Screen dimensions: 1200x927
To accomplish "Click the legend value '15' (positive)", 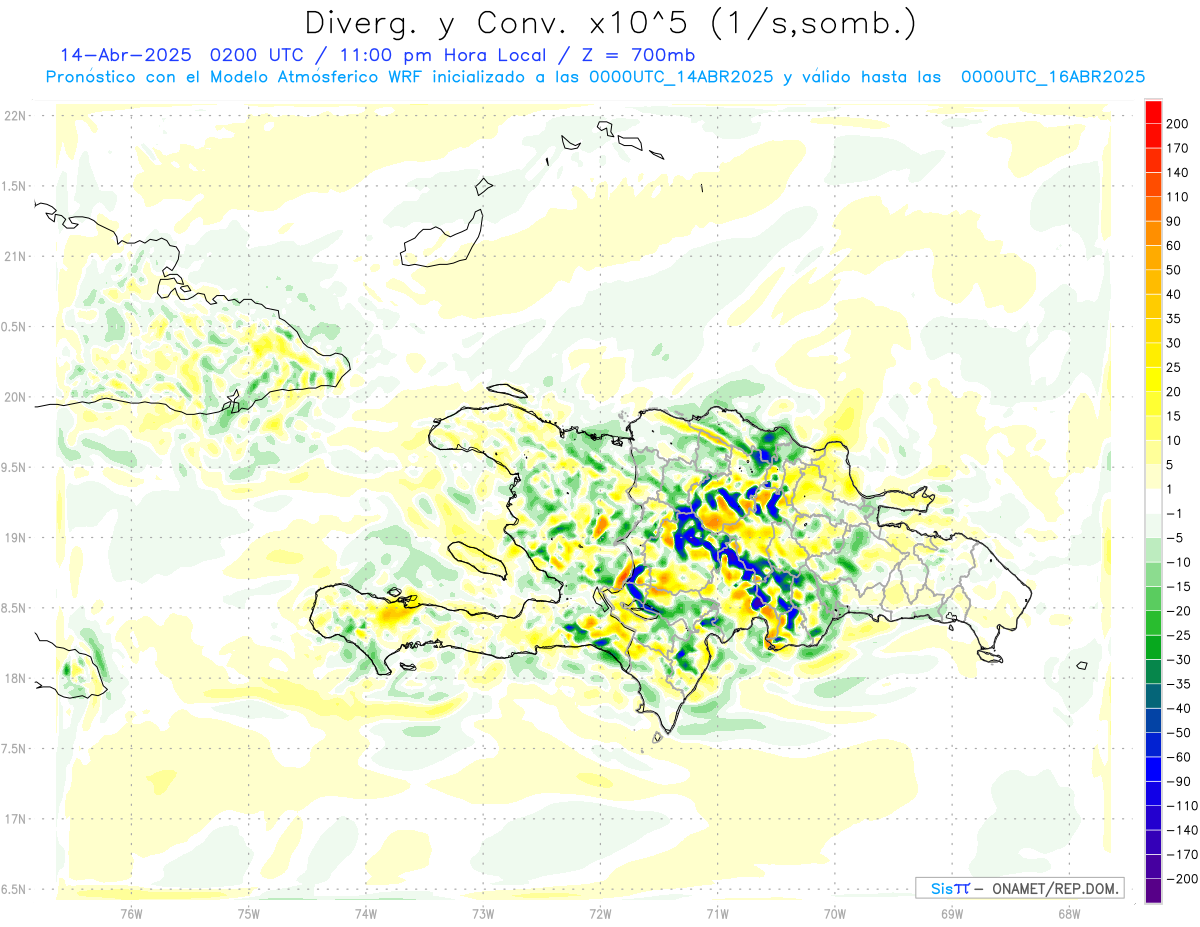I will [x=1176, y=416].
